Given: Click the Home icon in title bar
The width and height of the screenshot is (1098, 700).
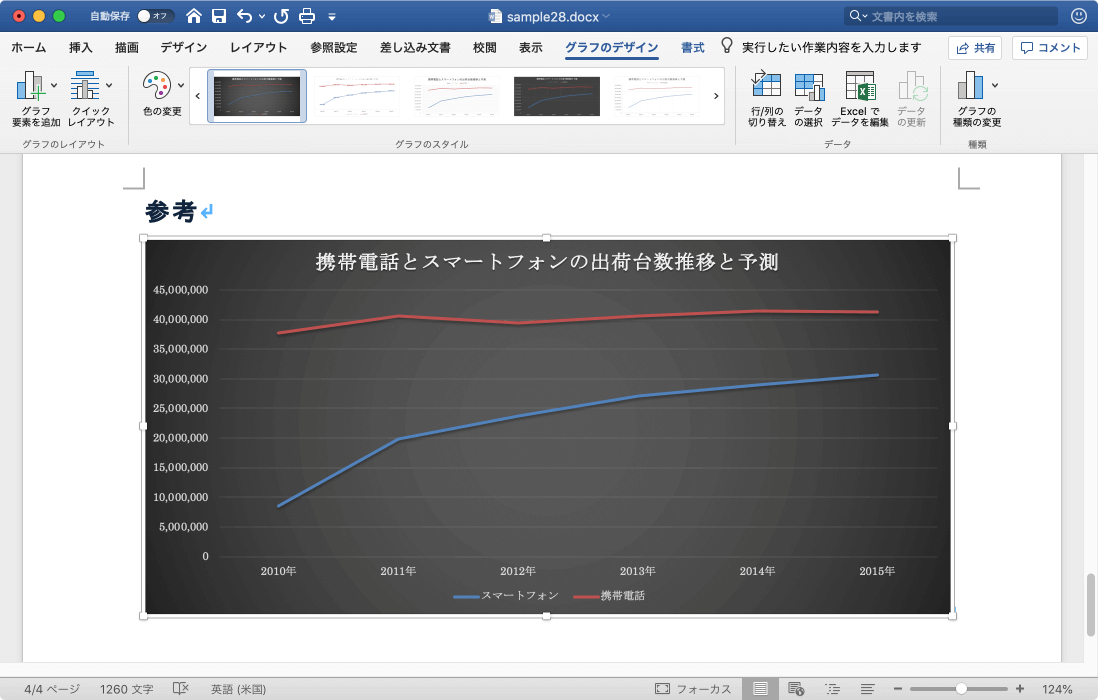Looking at the screenshot, I should tap(194, 16).
